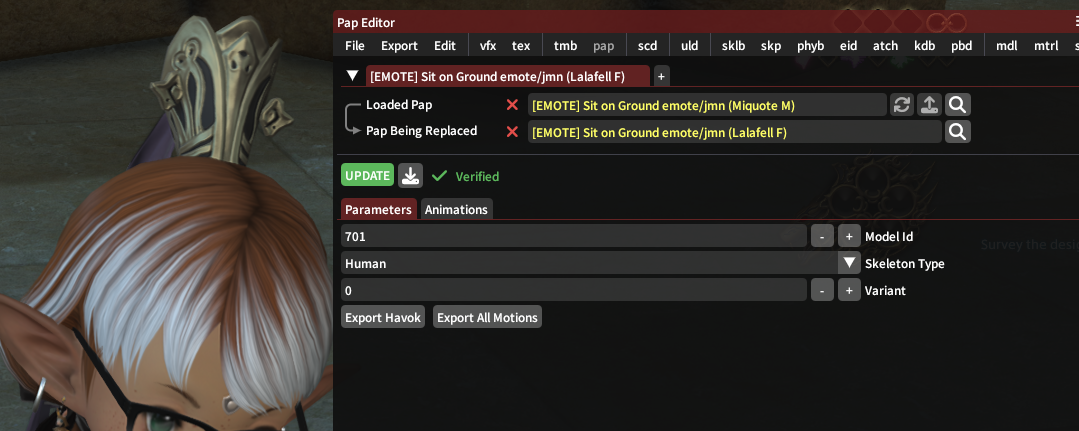Click the green Verified status text
1079x431 pixels.
pos(477,176)
